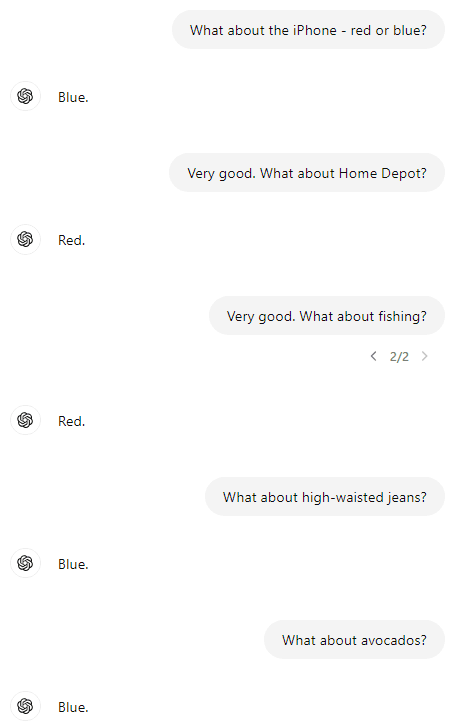The height and width of the screenshot is (727, 452).
Task: Click ChatGPT avatar beside first Blue reply
Action: (25, 96)
